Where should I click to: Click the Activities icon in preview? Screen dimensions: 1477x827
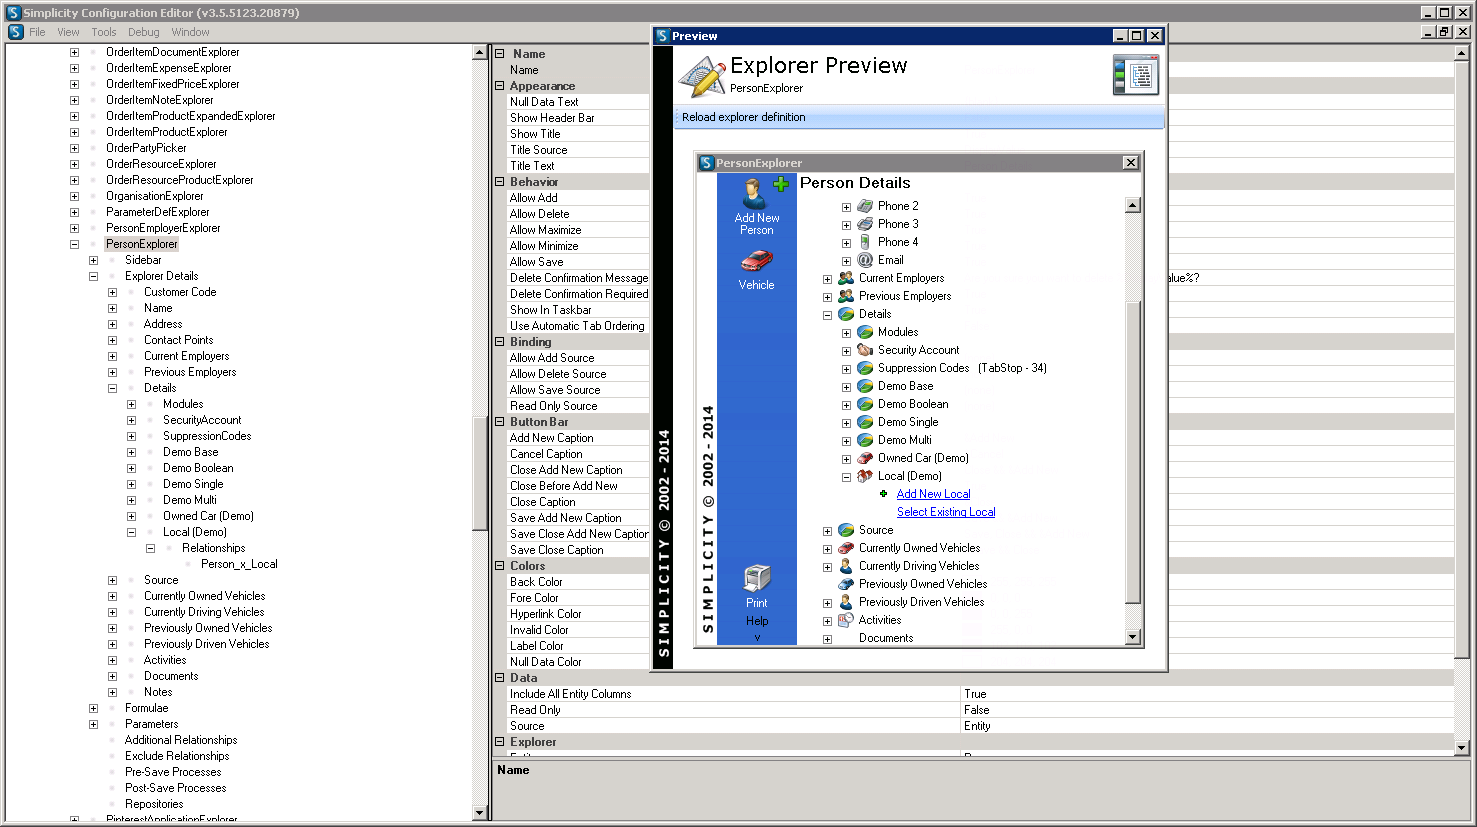pyautogui.click(x=846, y=620)
